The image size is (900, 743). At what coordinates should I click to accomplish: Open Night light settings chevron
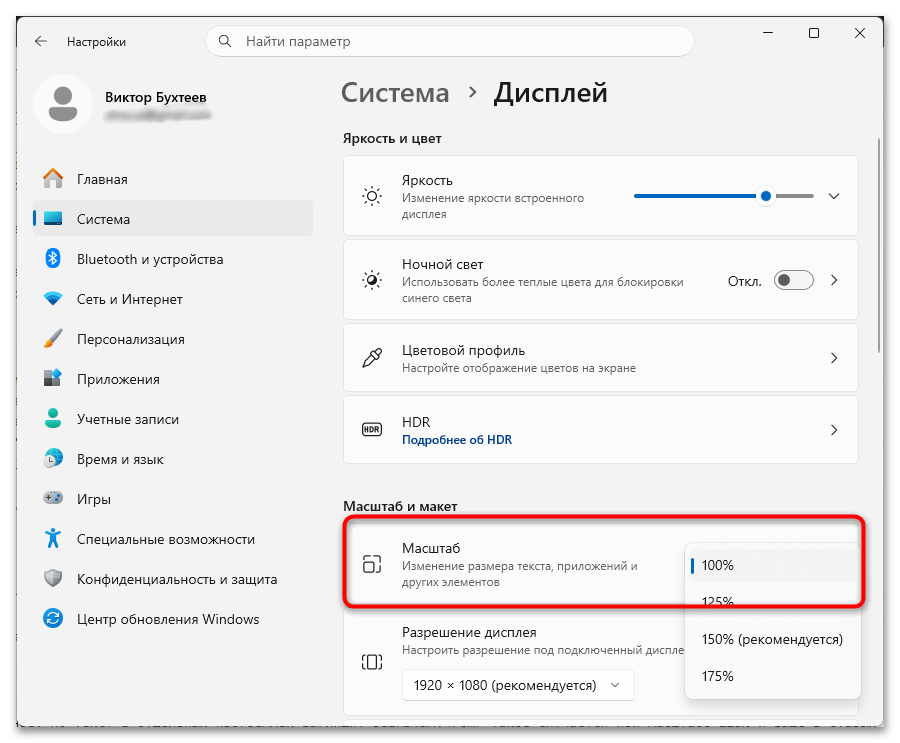(x=835, y=280)
